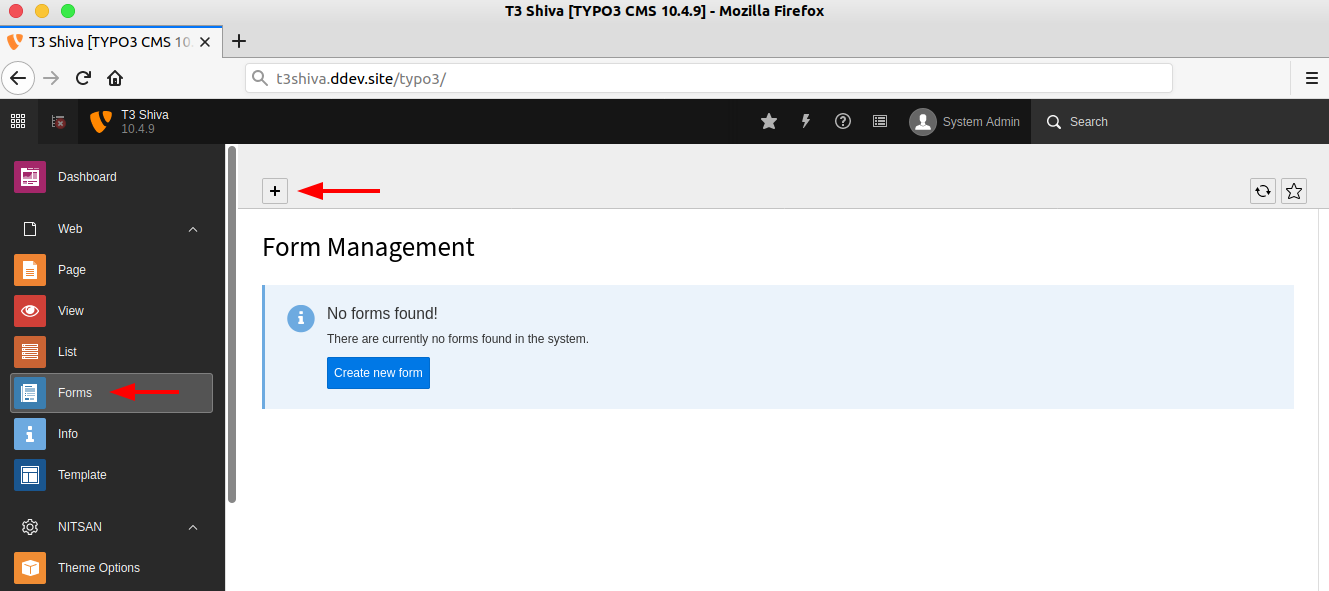Open the TYPO3 help menu
The width and height of the screenshot is (1329, 591).
pyautogui.click(x=842, y=121)
